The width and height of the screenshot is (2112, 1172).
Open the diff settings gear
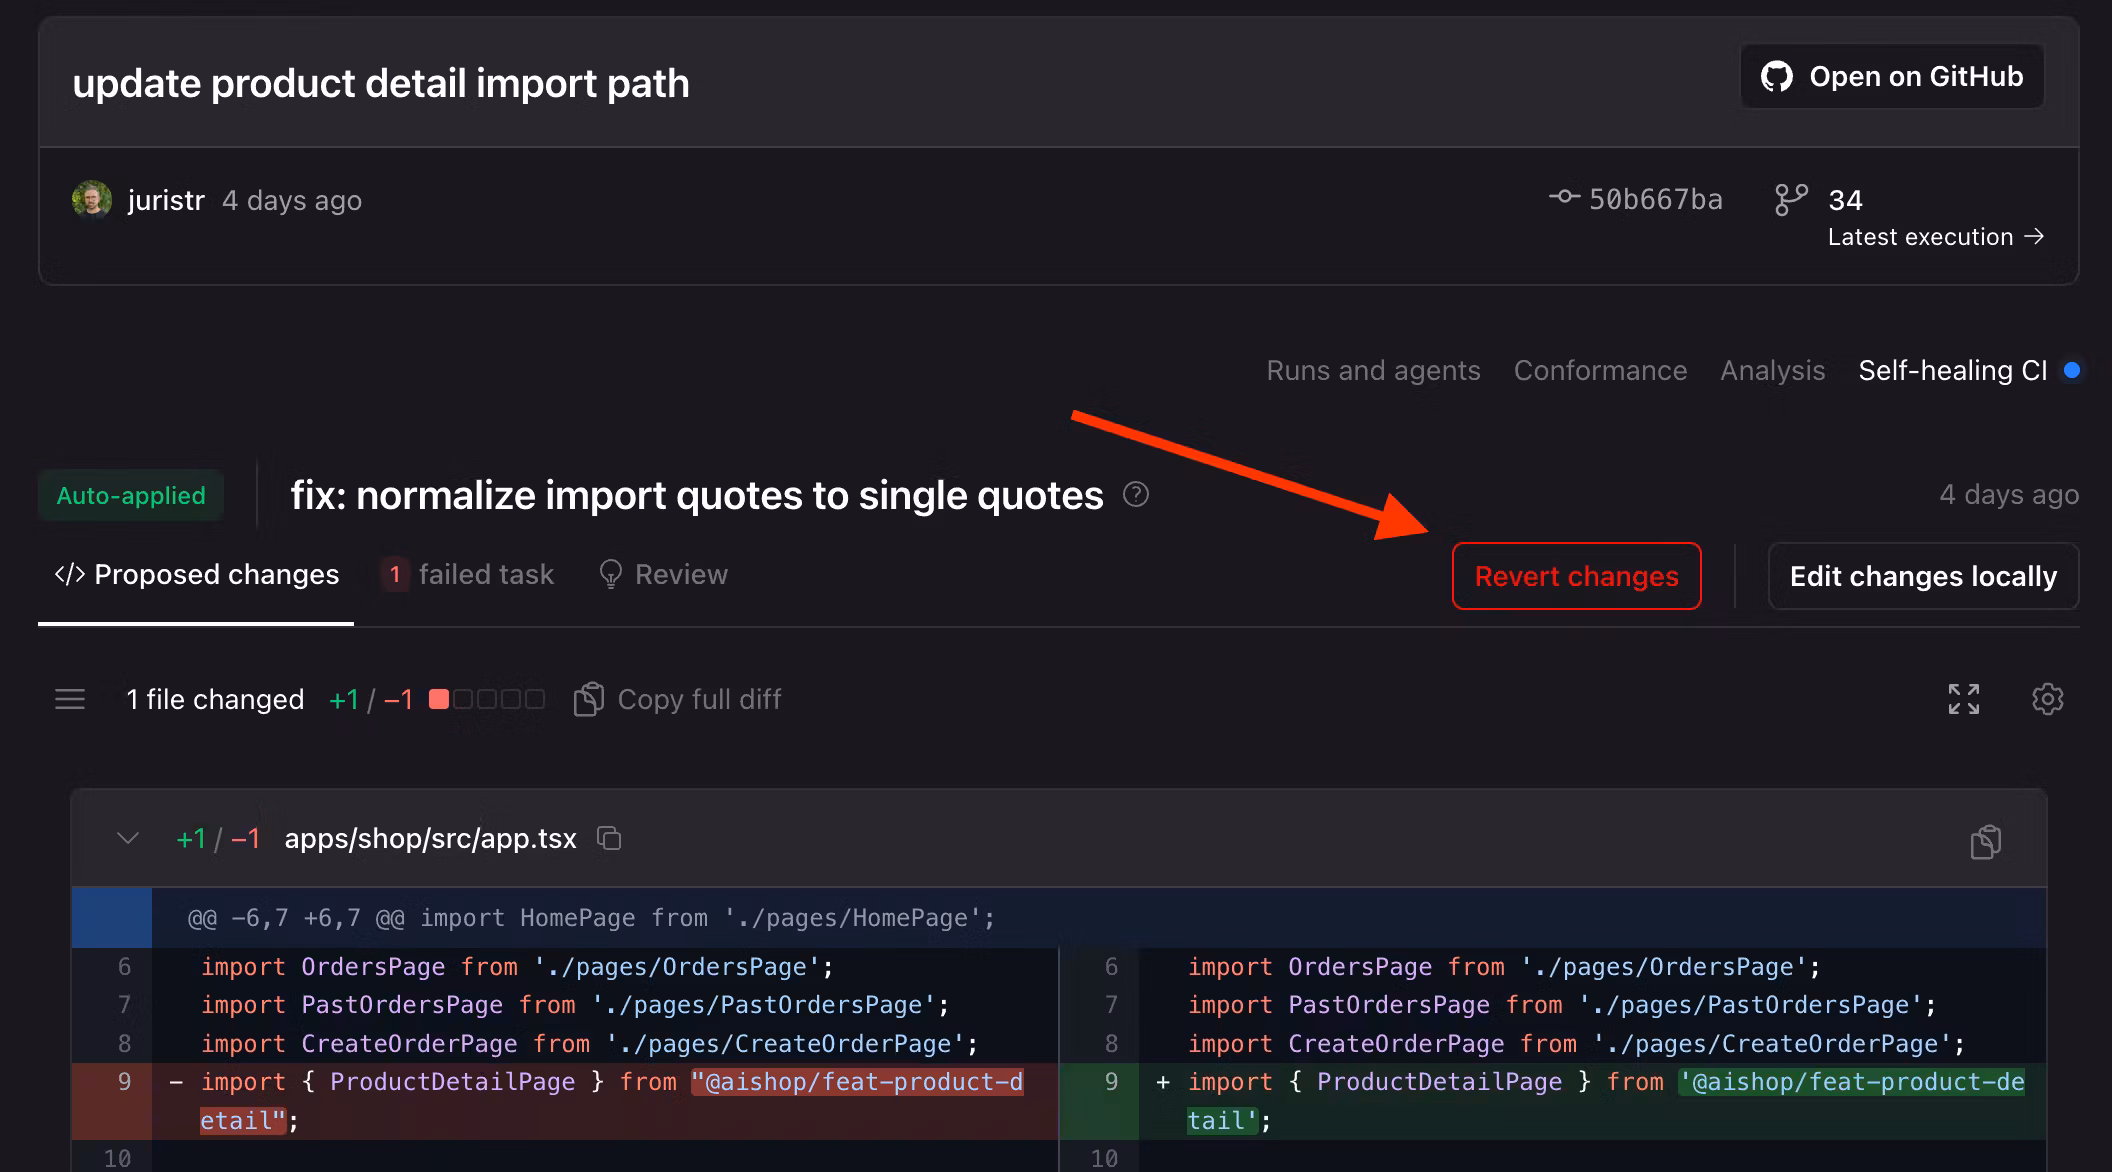(x=2047, y=699)
